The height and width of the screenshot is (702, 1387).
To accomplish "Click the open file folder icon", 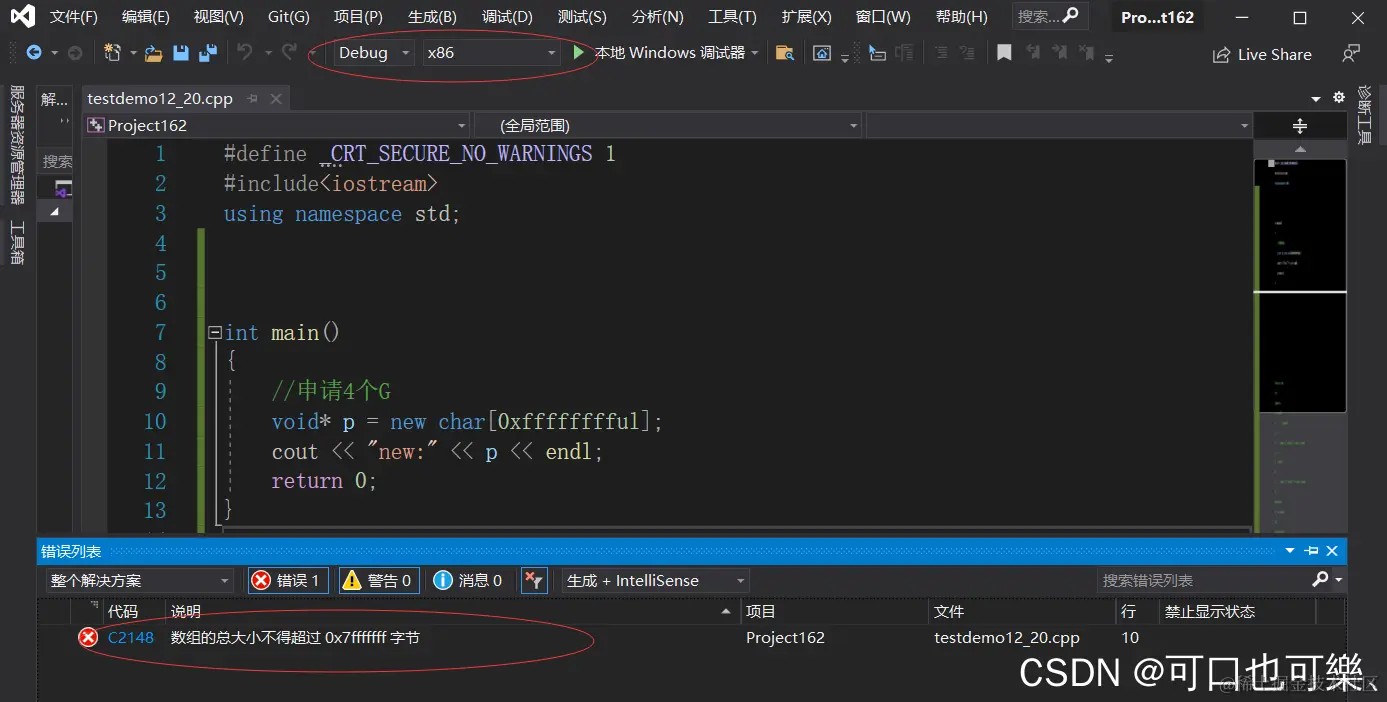I will pyautogui.click(x=153, y=53).
